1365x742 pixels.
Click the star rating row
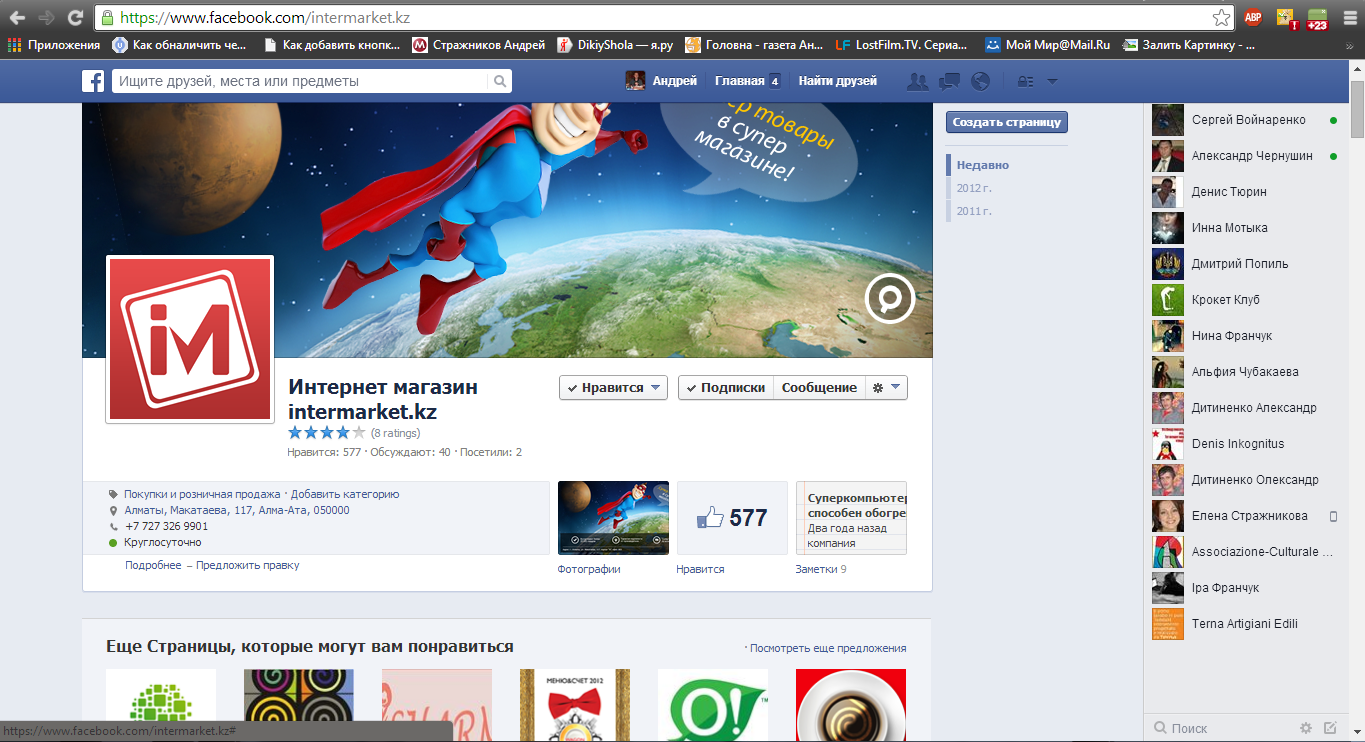click(327, 433)
